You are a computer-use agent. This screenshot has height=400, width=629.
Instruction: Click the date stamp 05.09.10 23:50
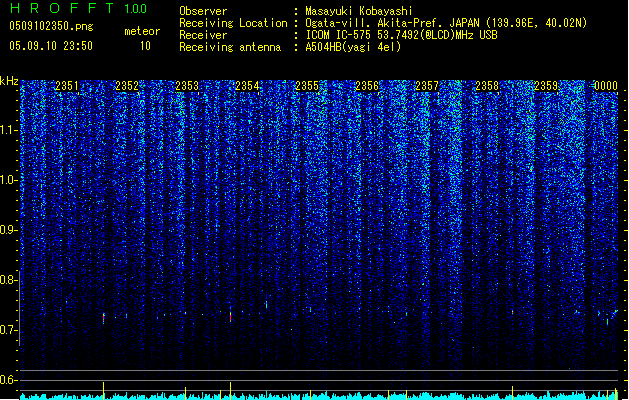pos(51,46)
